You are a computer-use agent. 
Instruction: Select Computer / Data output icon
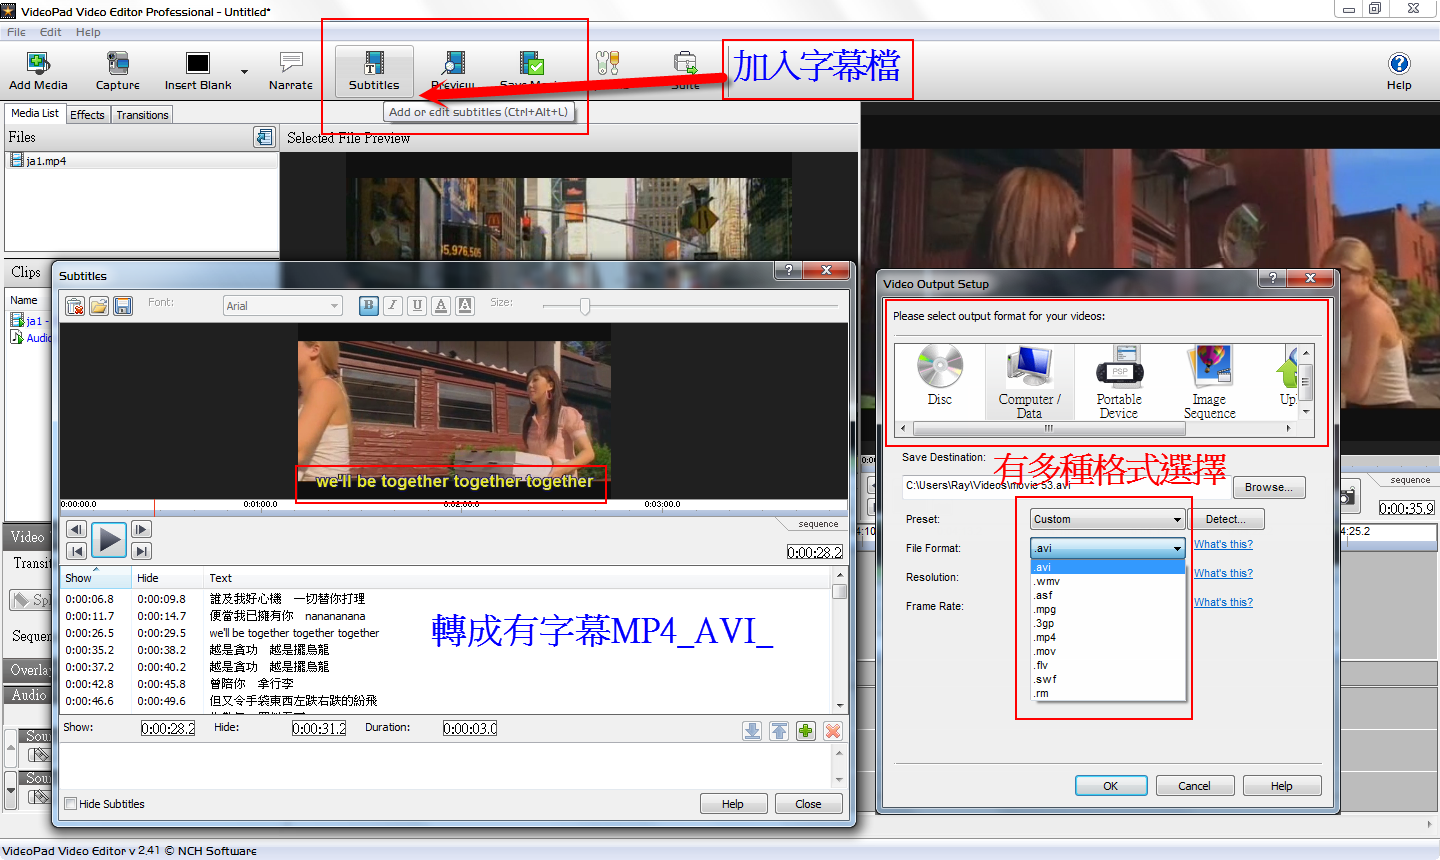click(1030, 381)
